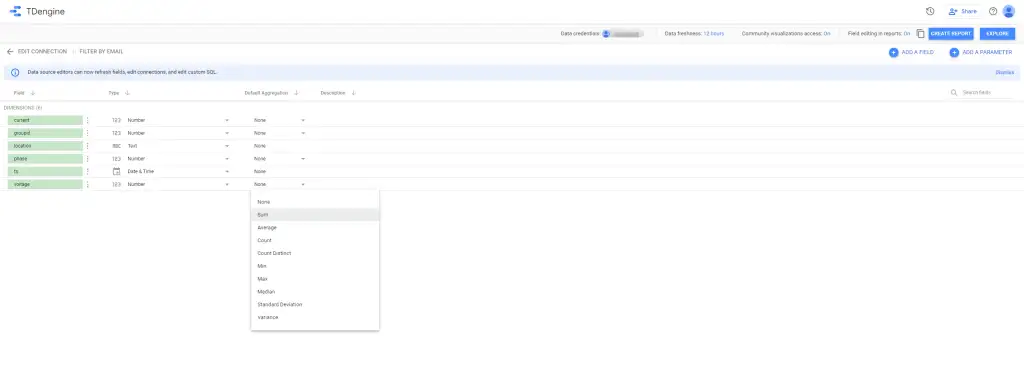The width and height of the screenshot is (1024, 368).
Task: Click the back arrow beside Edit Connection
Action: (x=10, y=52)
